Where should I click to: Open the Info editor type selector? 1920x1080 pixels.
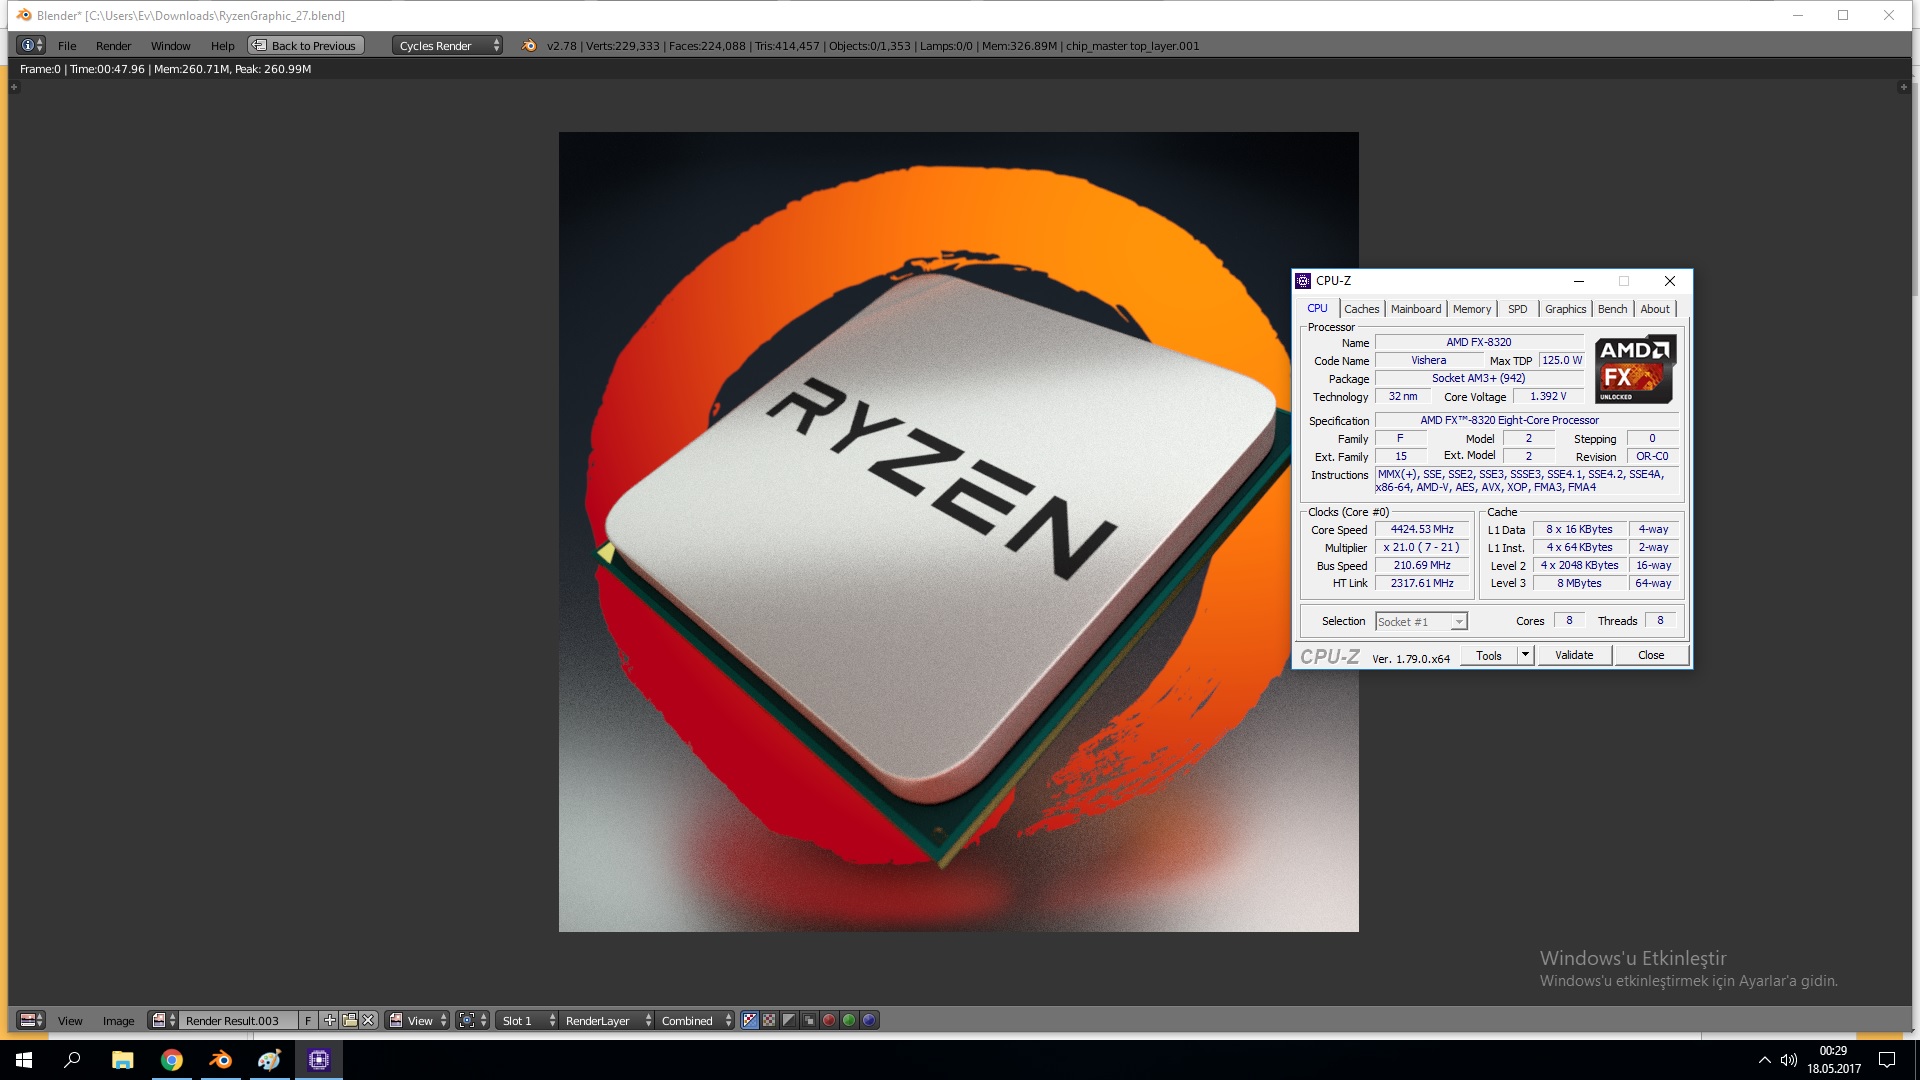(32, 45)
